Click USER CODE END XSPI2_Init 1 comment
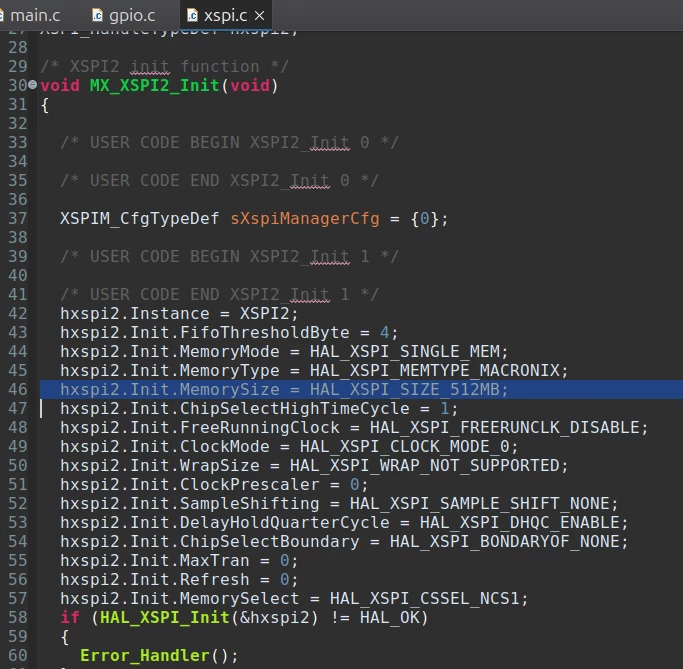The width and height of the screenshot is (683, 669). pyautogui.click(x=219, y=294)
